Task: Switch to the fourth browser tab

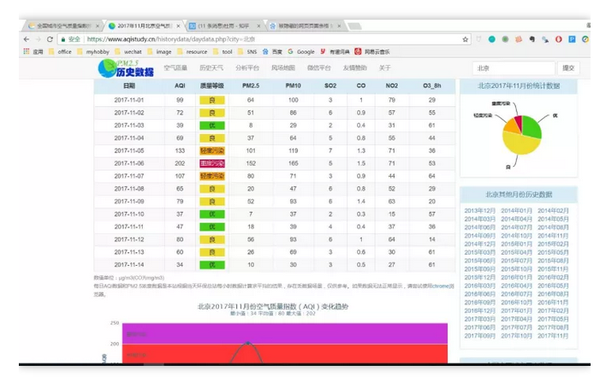Action: (x=304, y=26)
